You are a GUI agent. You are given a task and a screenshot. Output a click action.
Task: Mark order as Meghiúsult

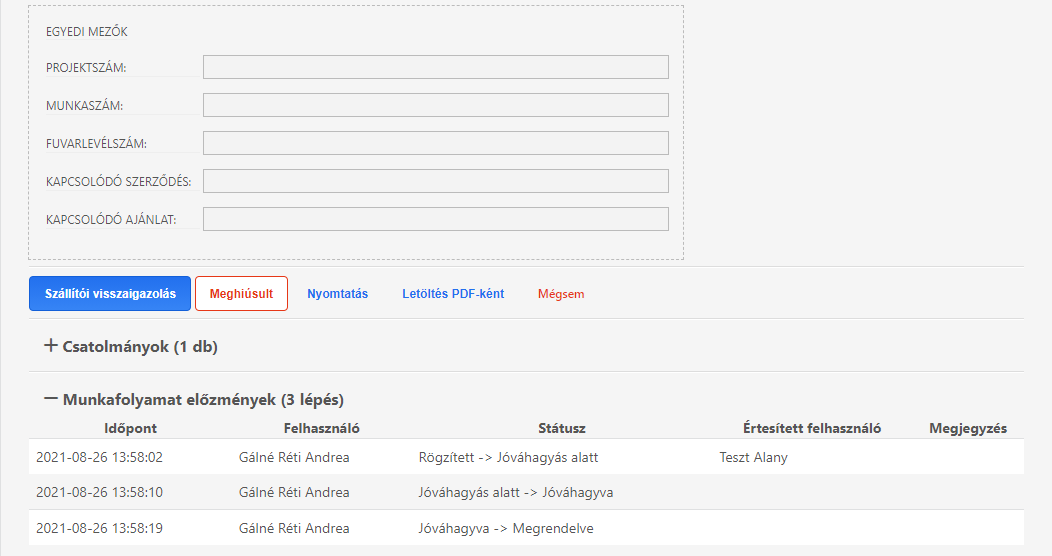click(242, 294)
